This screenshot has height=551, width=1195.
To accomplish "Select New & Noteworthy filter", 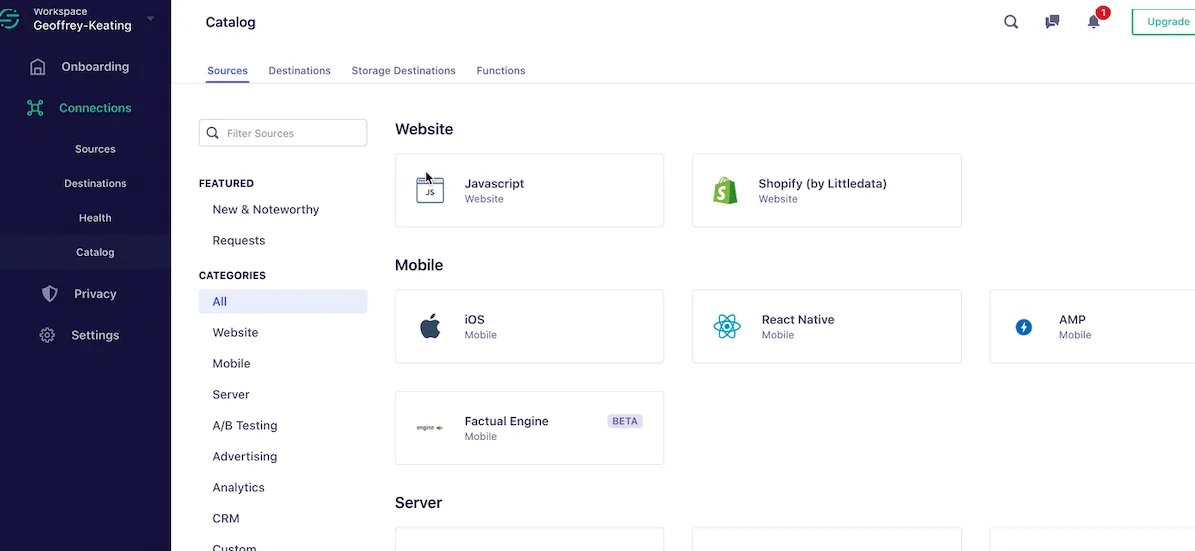I will [266, 210].
